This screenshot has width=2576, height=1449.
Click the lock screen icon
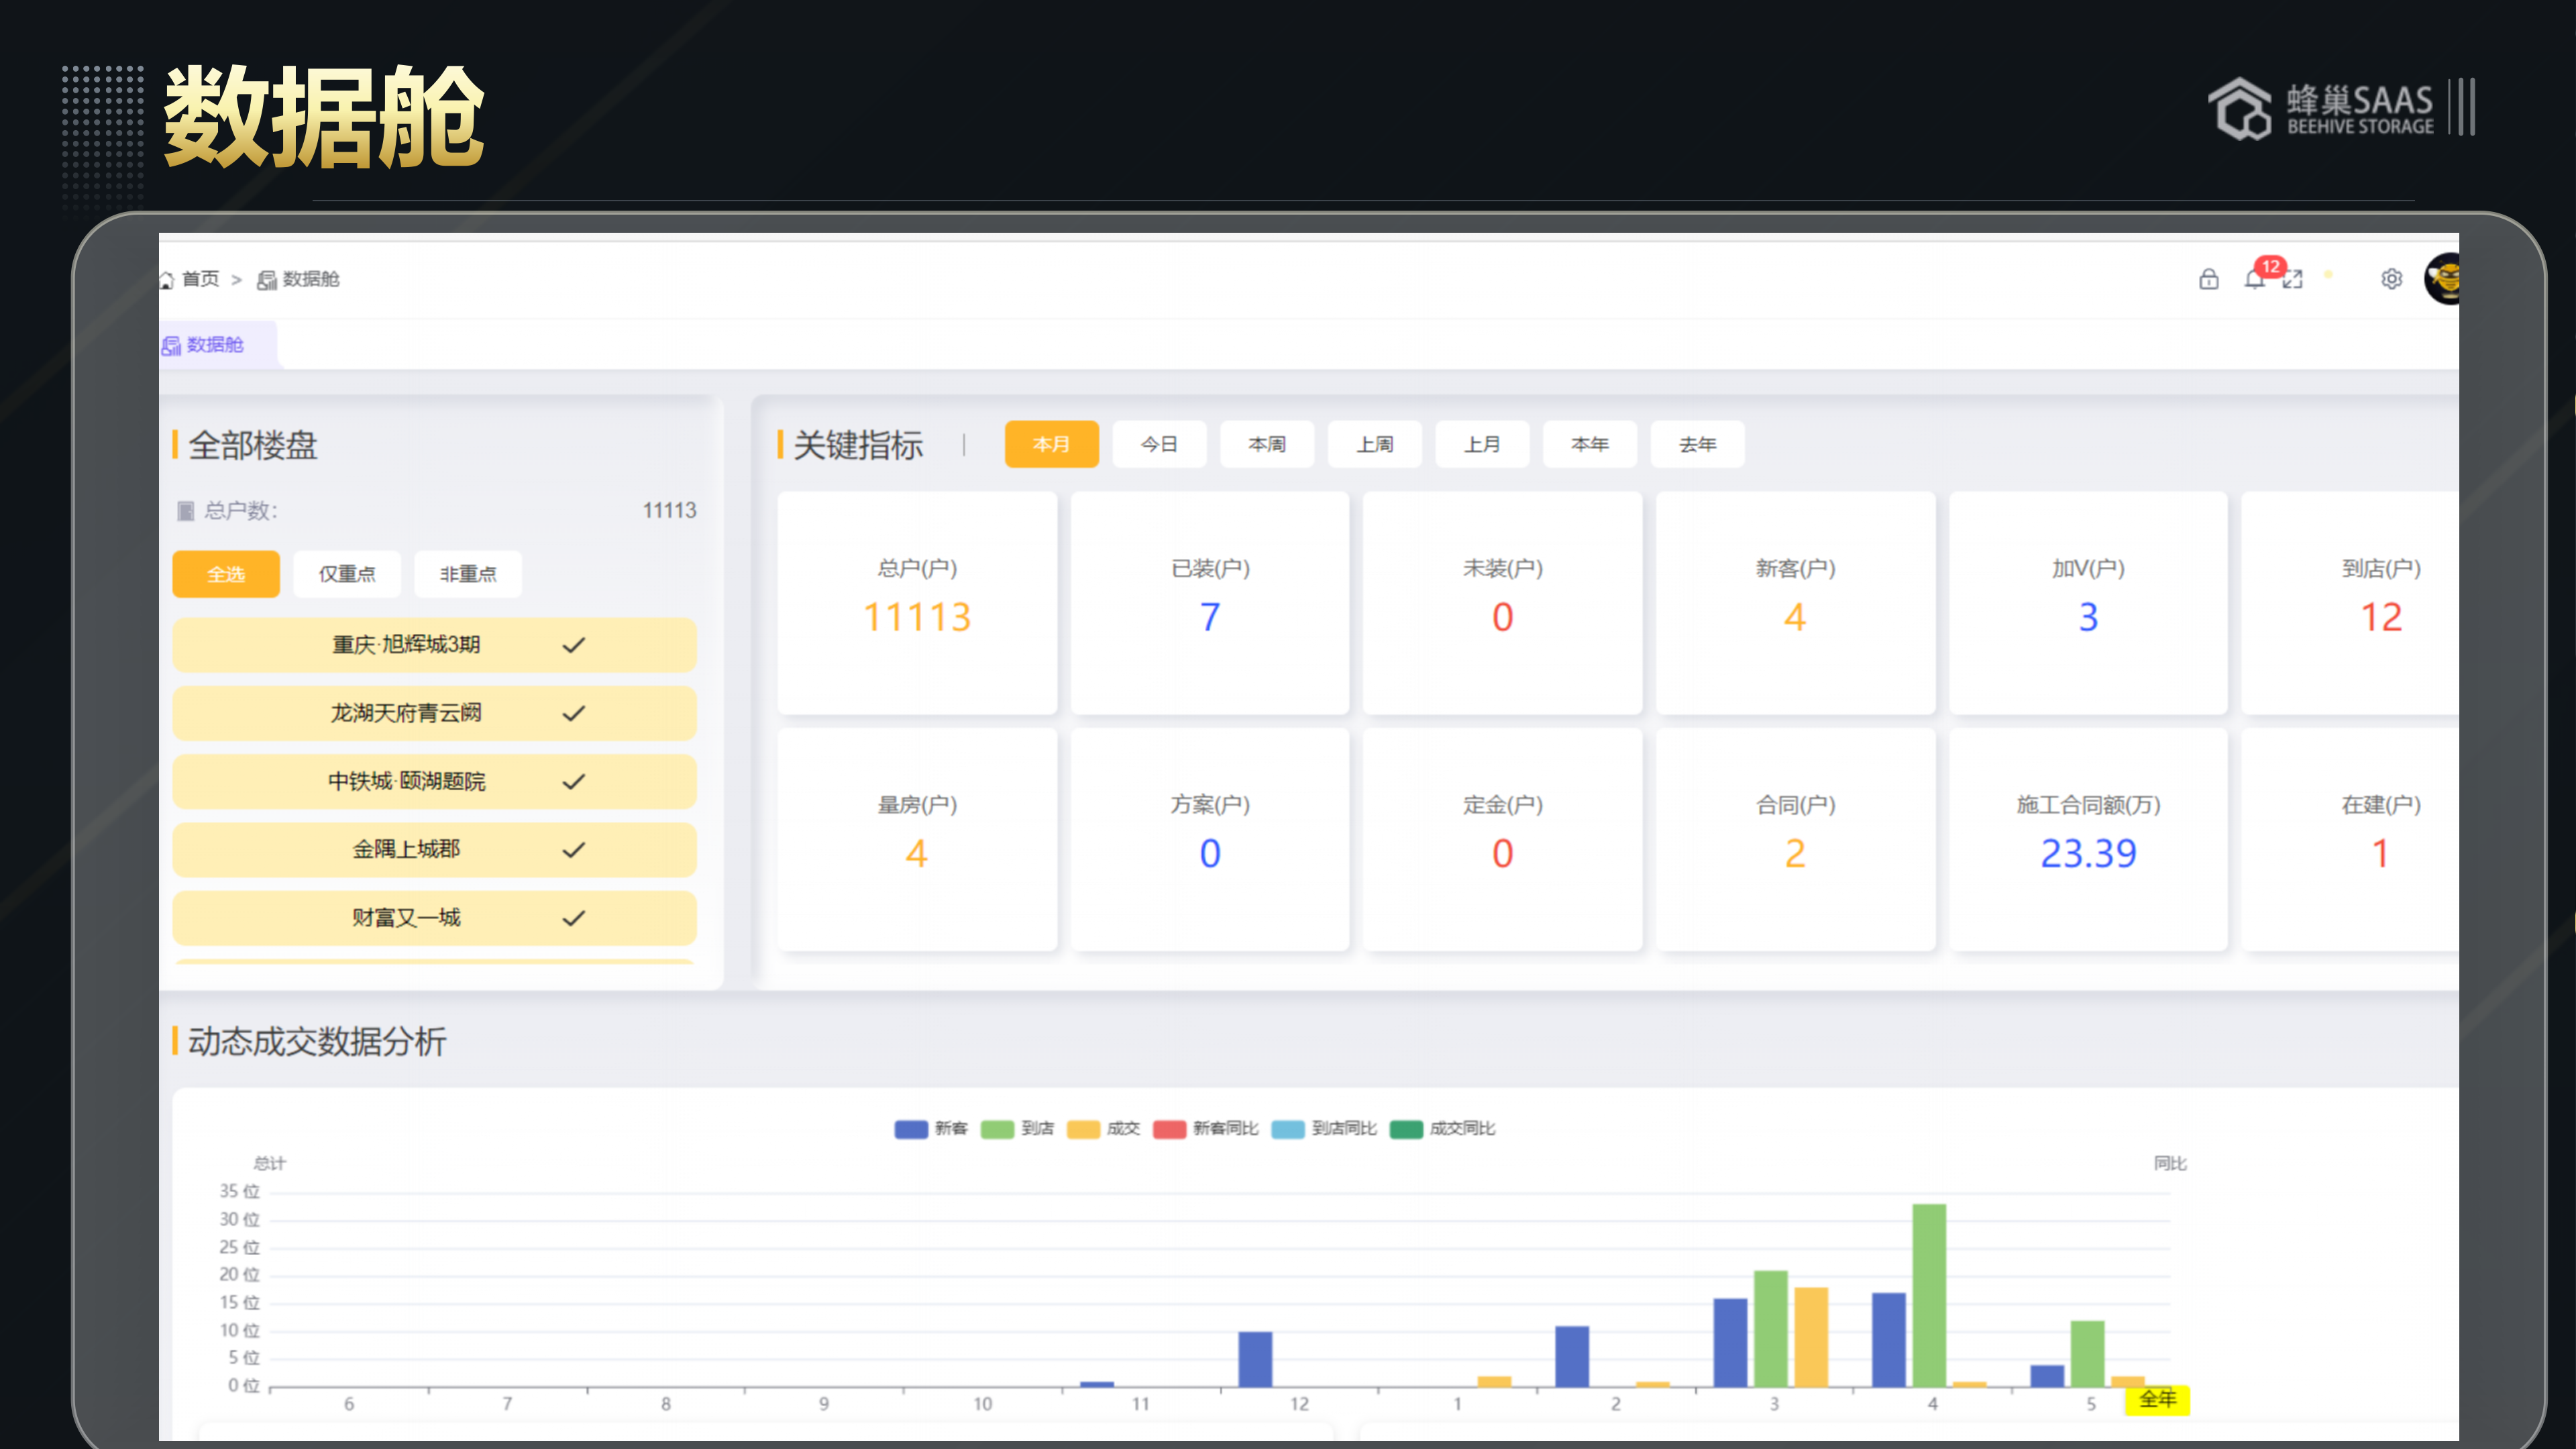pyautogui.click(x=2208, y=279)
